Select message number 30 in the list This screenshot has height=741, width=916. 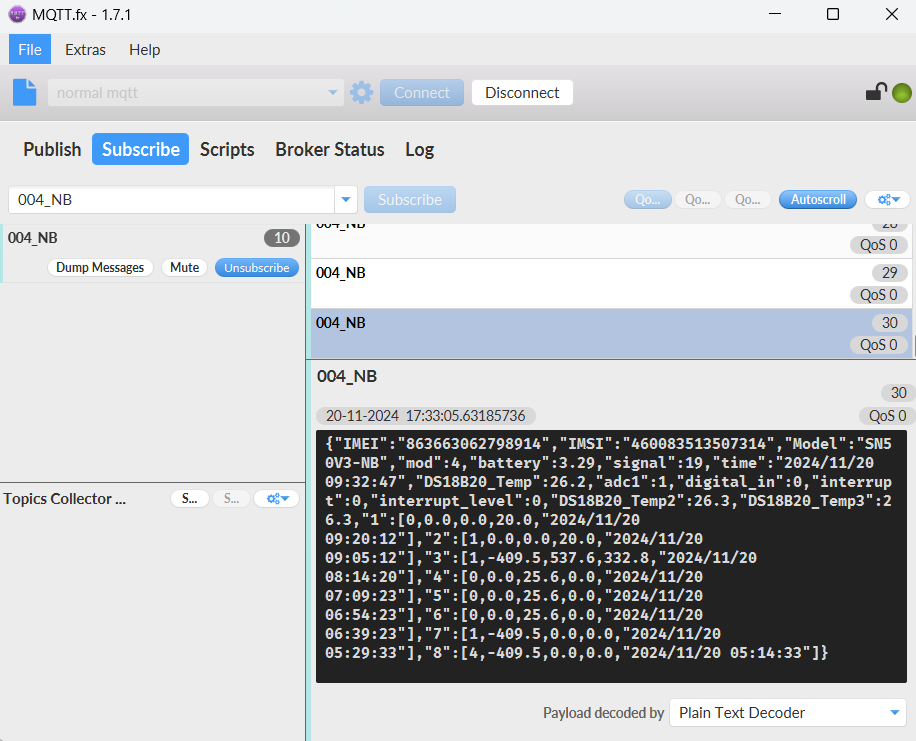611,333
